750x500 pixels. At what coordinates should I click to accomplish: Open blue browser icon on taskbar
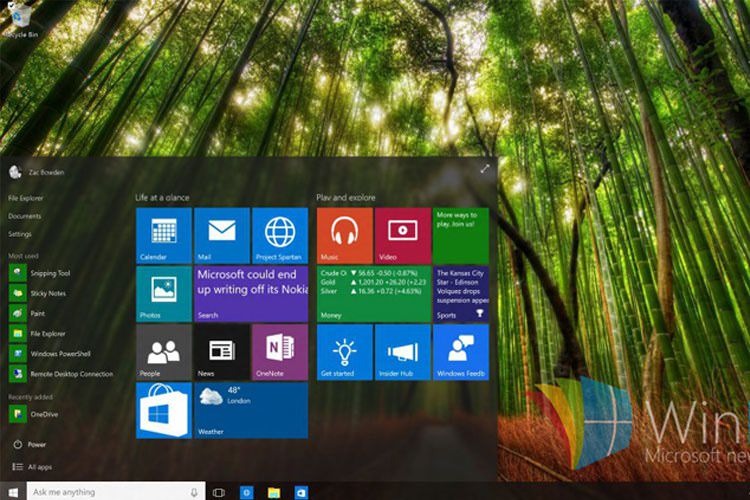(x=246, y=492)
